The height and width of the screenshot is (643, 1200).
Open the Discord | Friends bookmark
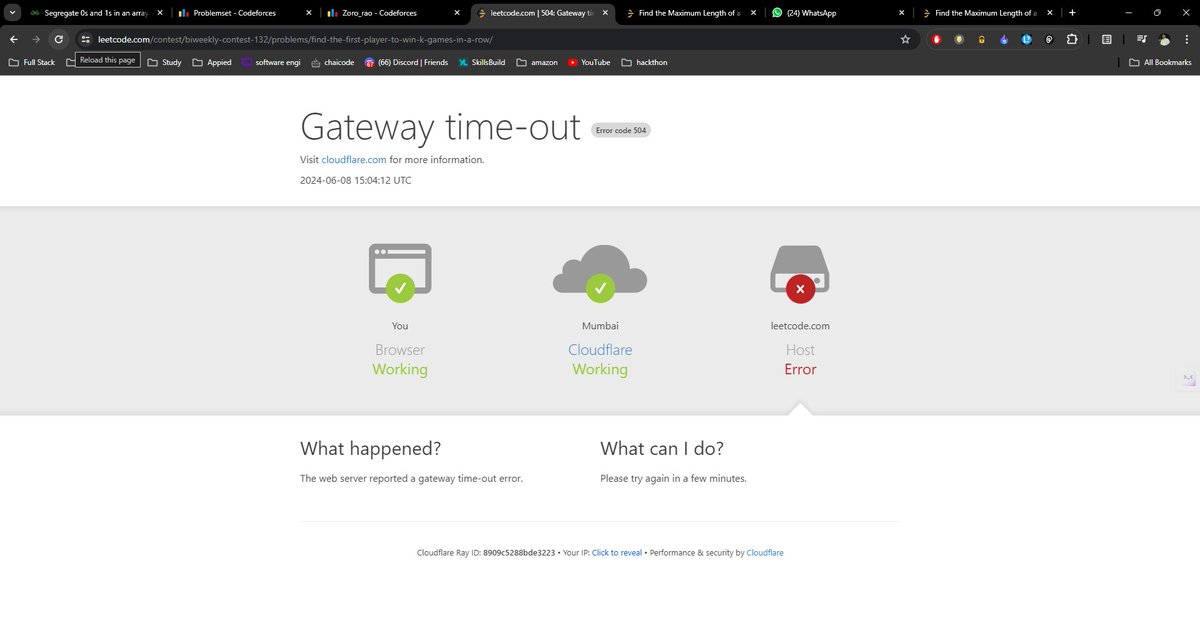click(406, 62)
